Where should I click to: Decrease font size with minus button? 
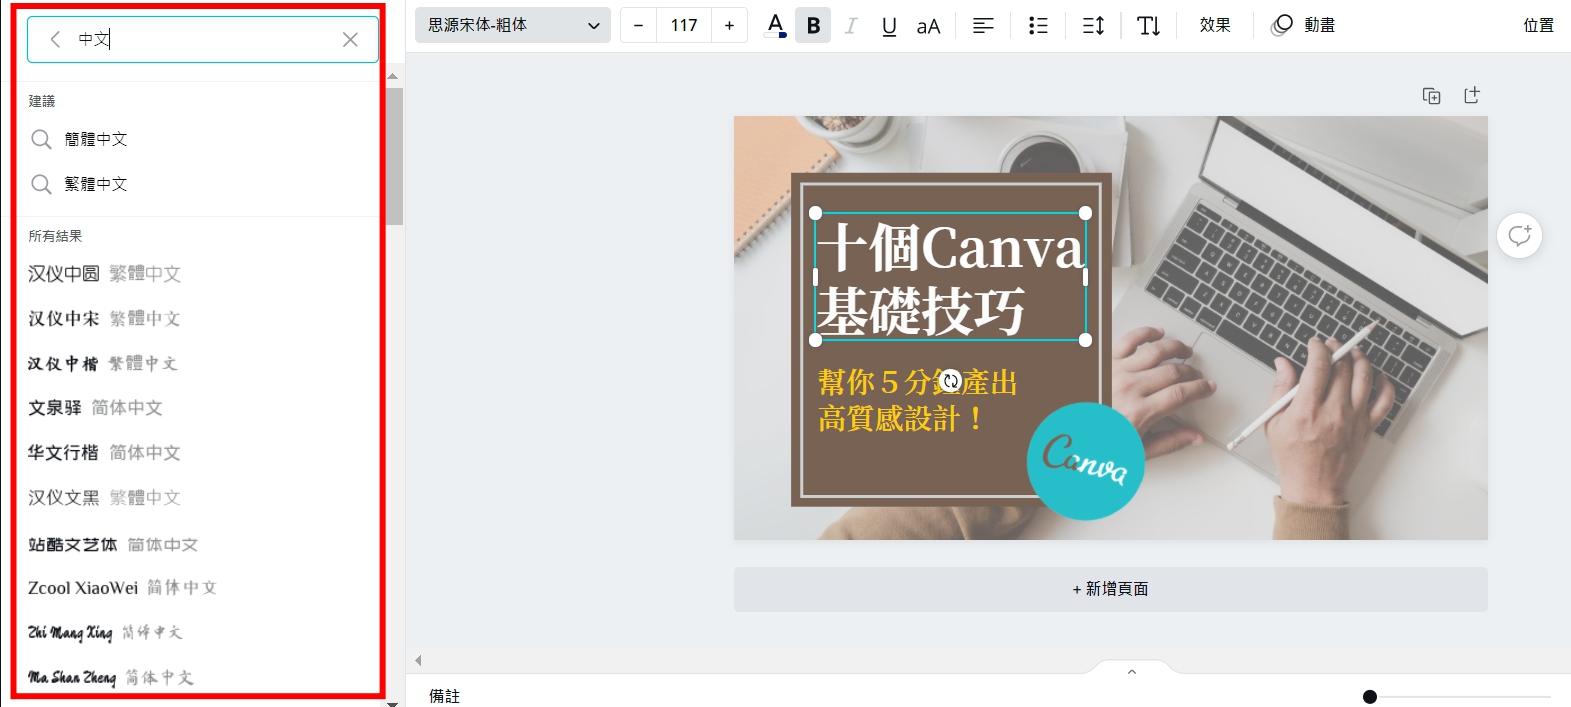pyautogui.click(x=638, y=25)
